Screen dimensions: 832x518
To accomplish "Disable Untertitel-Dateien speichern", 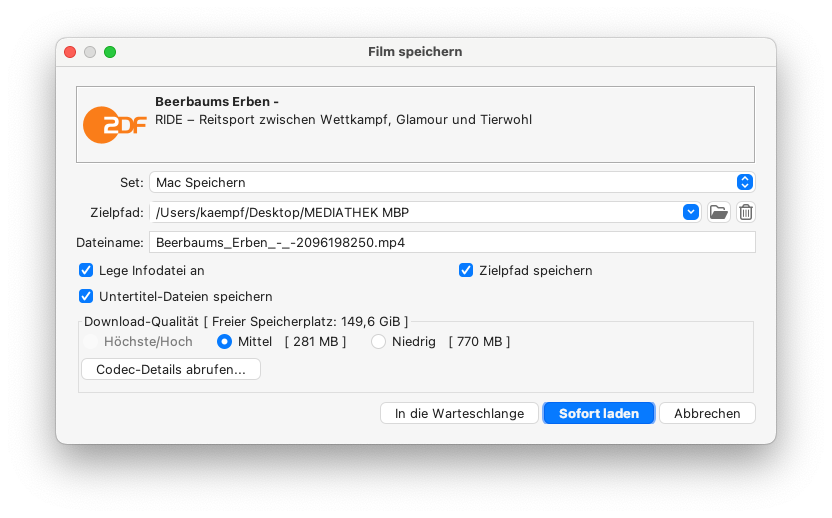I will coord(86,296).
